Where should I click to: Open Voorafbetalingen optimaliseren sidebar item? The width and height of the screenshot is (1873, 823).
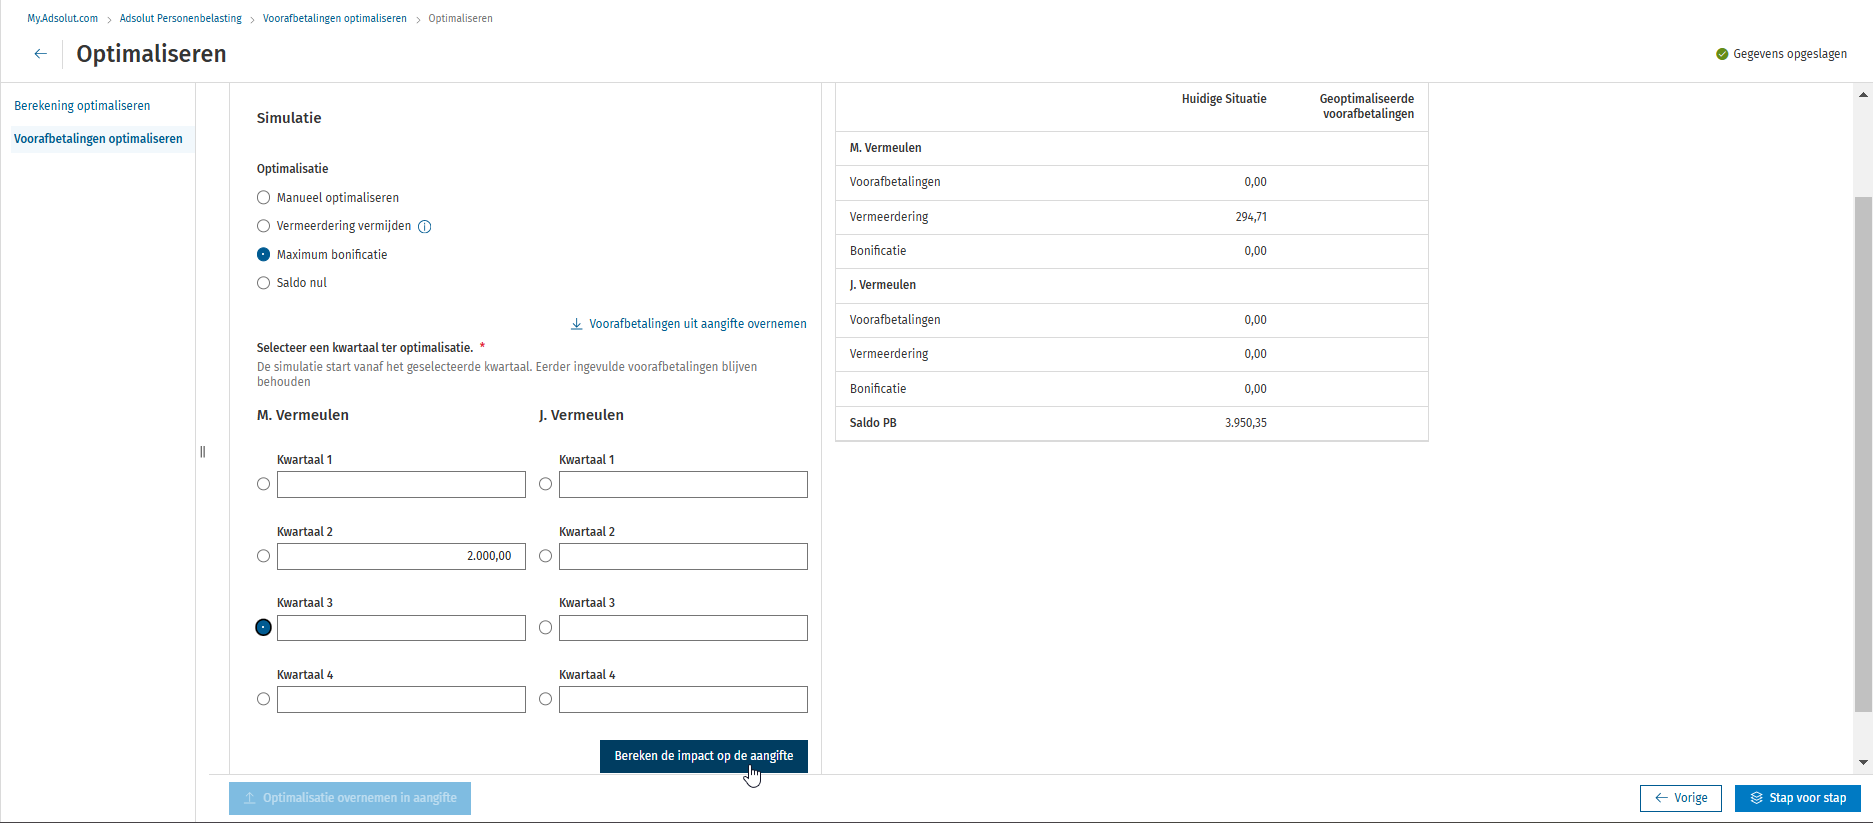click(x=98, y=139)
